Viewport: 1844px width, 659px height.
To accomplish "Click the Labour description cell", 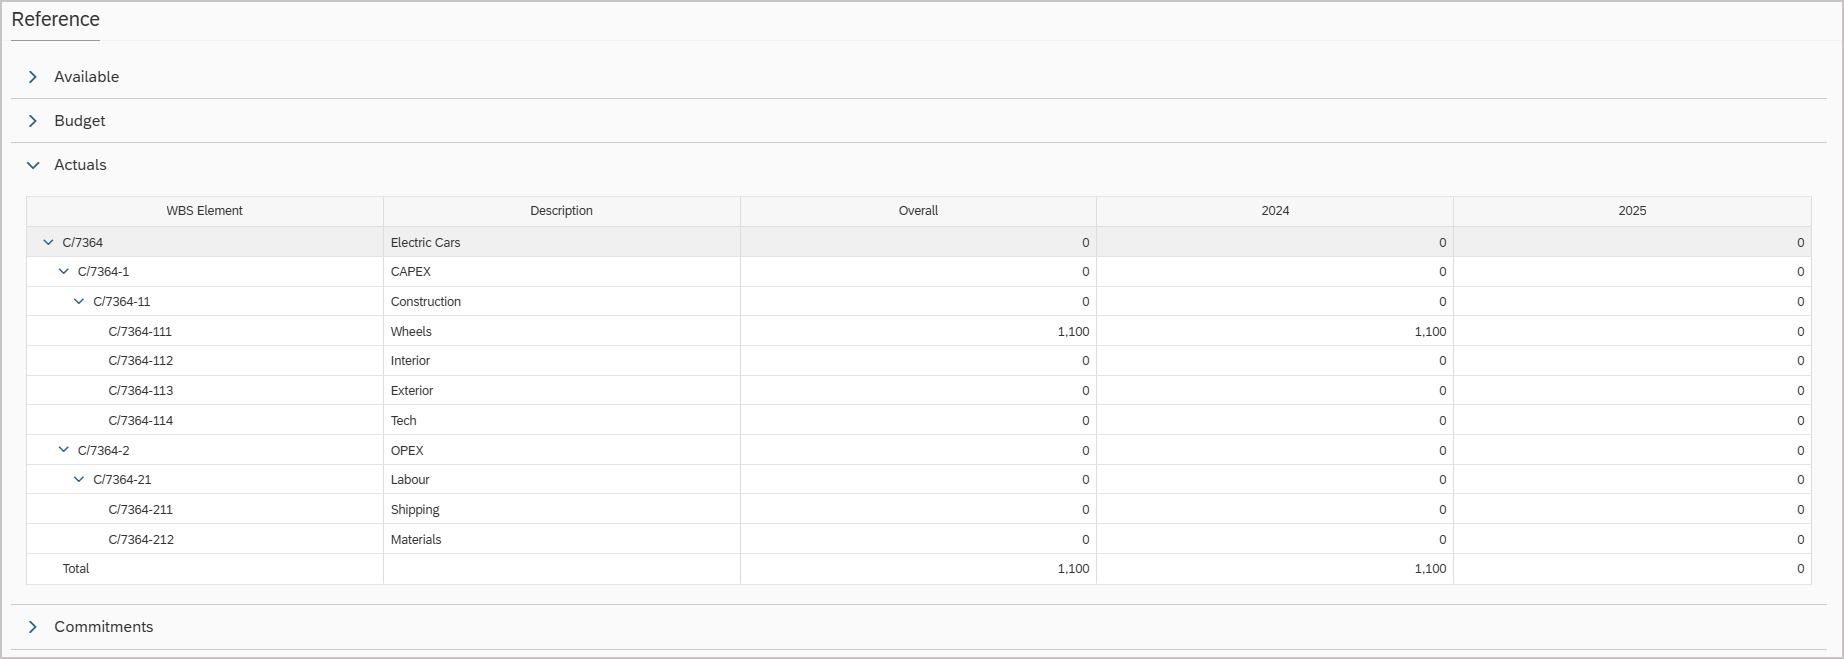I will click(562, 479).
